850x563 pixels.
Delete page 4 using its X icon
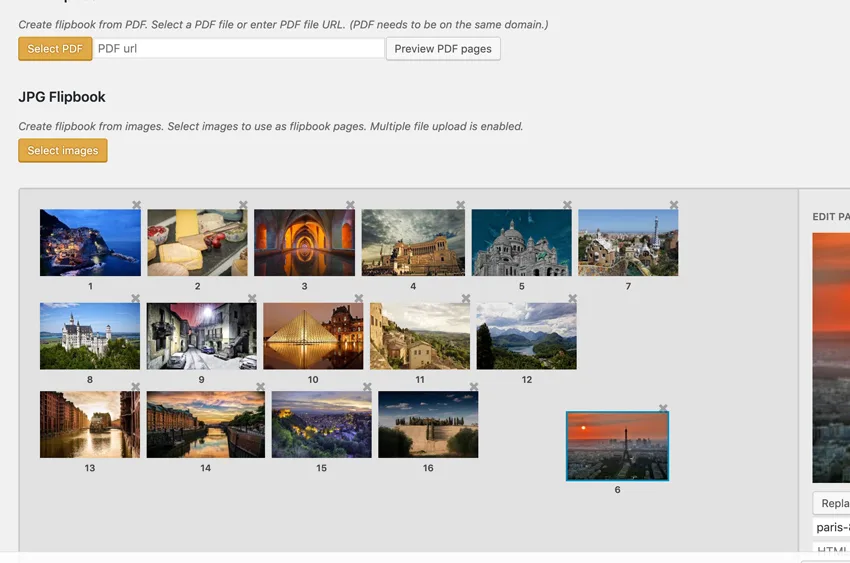pyautogui.click(x=461, y=205)
